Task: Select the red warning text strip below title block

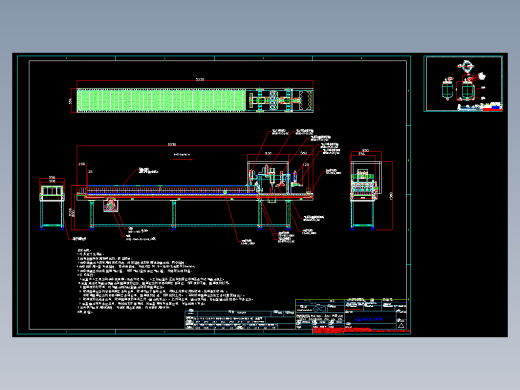Action: [x=361, y=330]
